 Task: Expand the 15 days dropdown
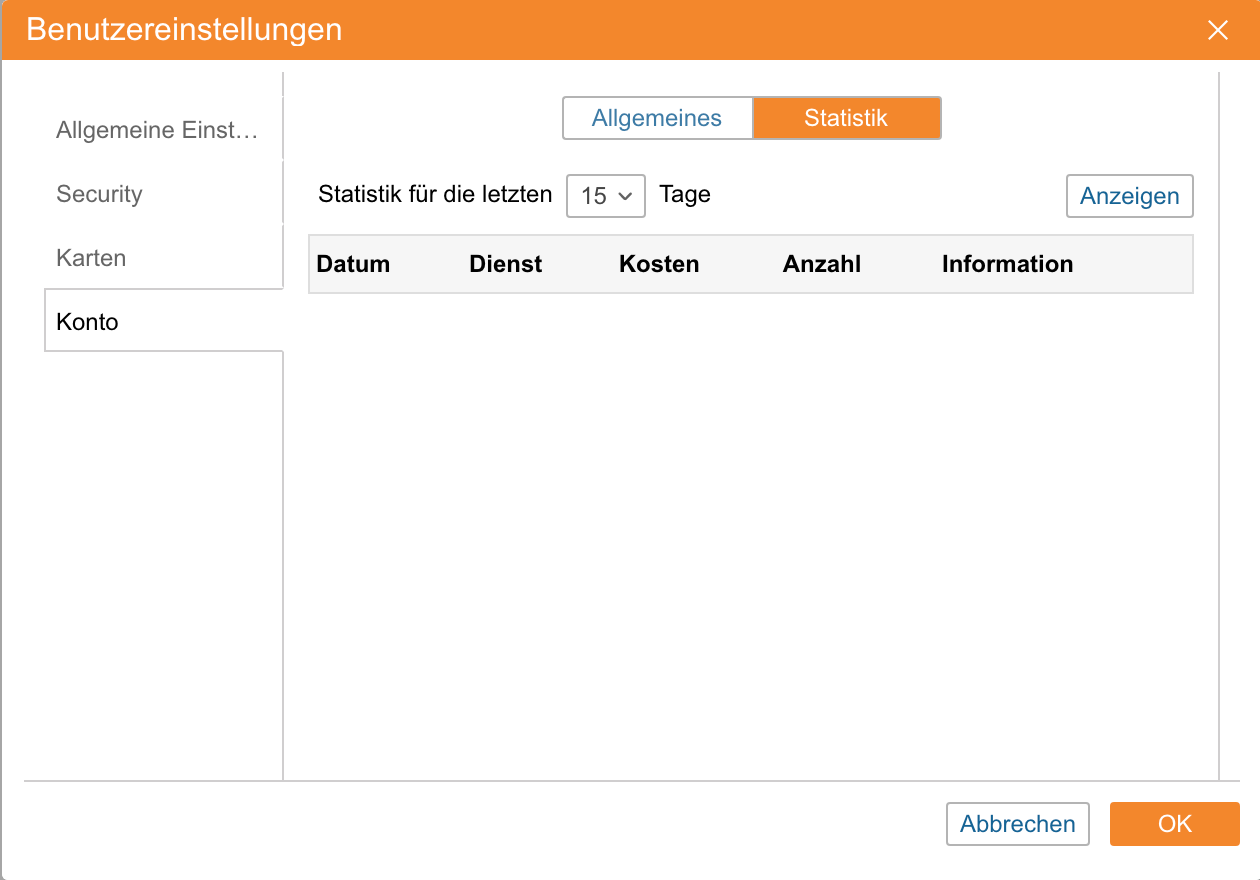click(x=606, y=196)
